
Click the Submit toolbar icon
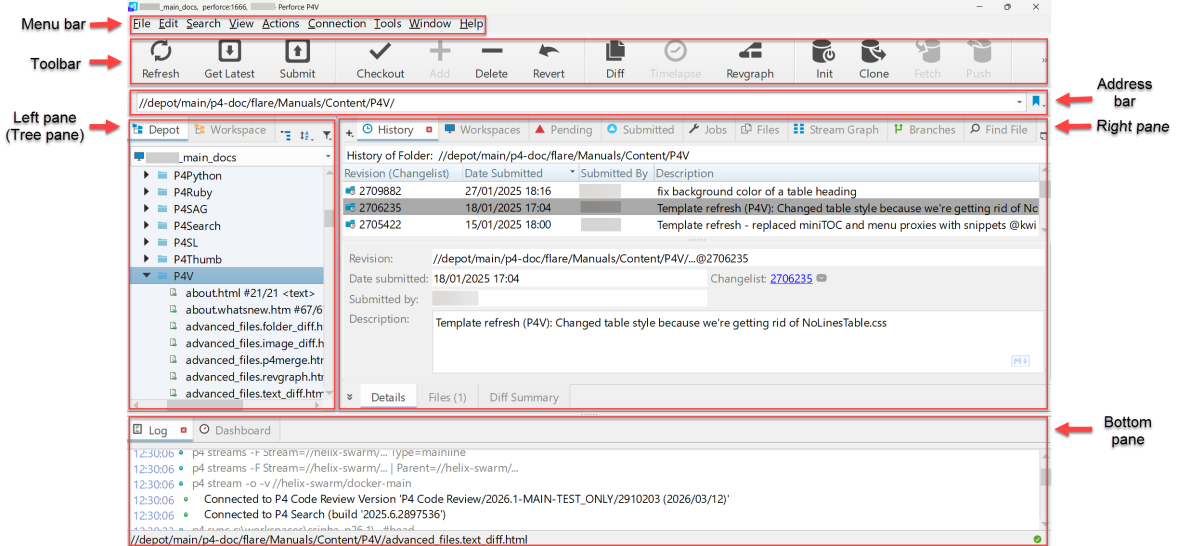[298, 51]
